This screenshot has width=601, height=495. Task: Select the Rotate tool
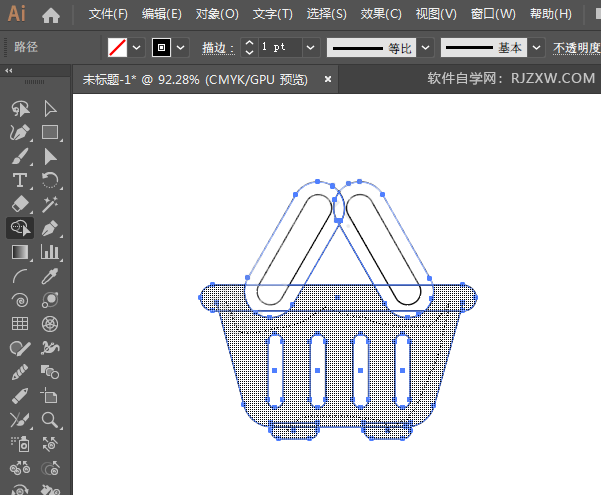tap(49, 180)
